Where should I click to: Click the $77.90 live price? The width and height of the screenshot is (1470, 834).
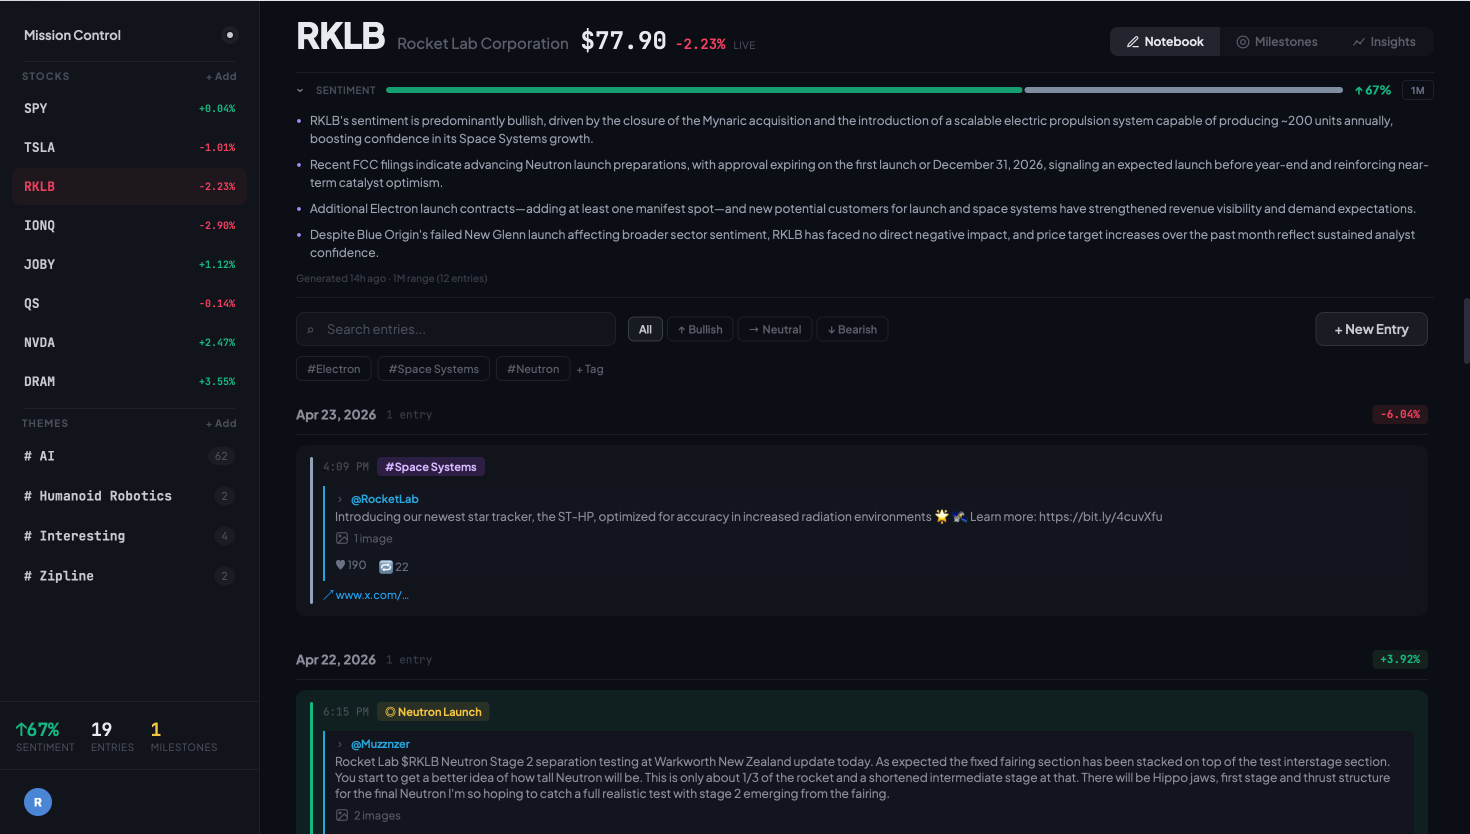[623, 41]
